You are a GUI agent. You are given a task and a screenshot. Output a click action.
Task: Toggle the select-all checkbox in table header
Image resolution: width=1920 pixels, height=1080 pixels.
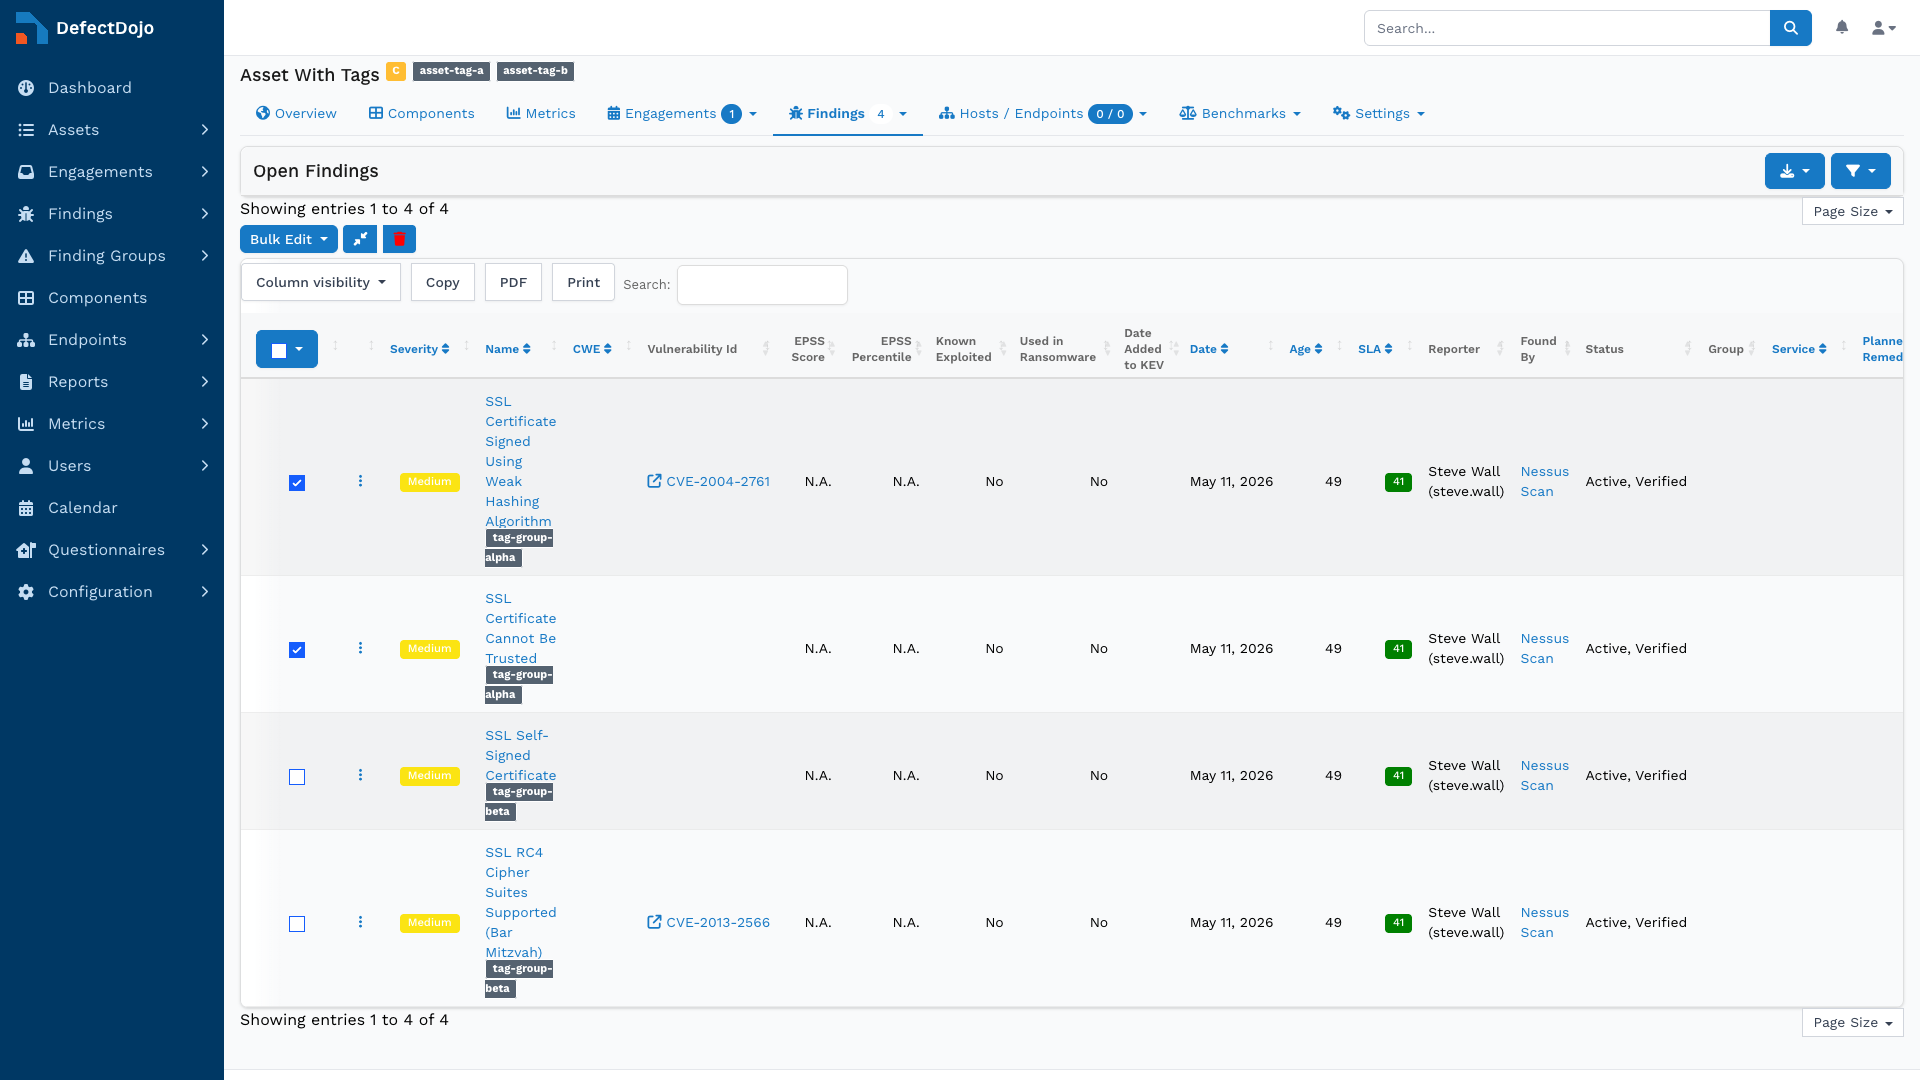(279, 350)
